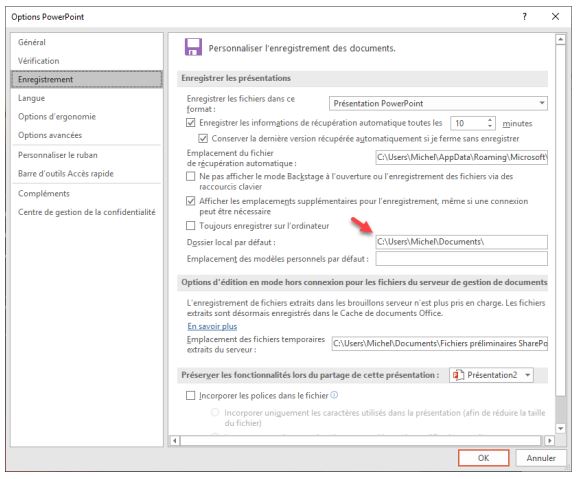Click Personnaliser l'enregistrement des documents heading

click(302, 48)
